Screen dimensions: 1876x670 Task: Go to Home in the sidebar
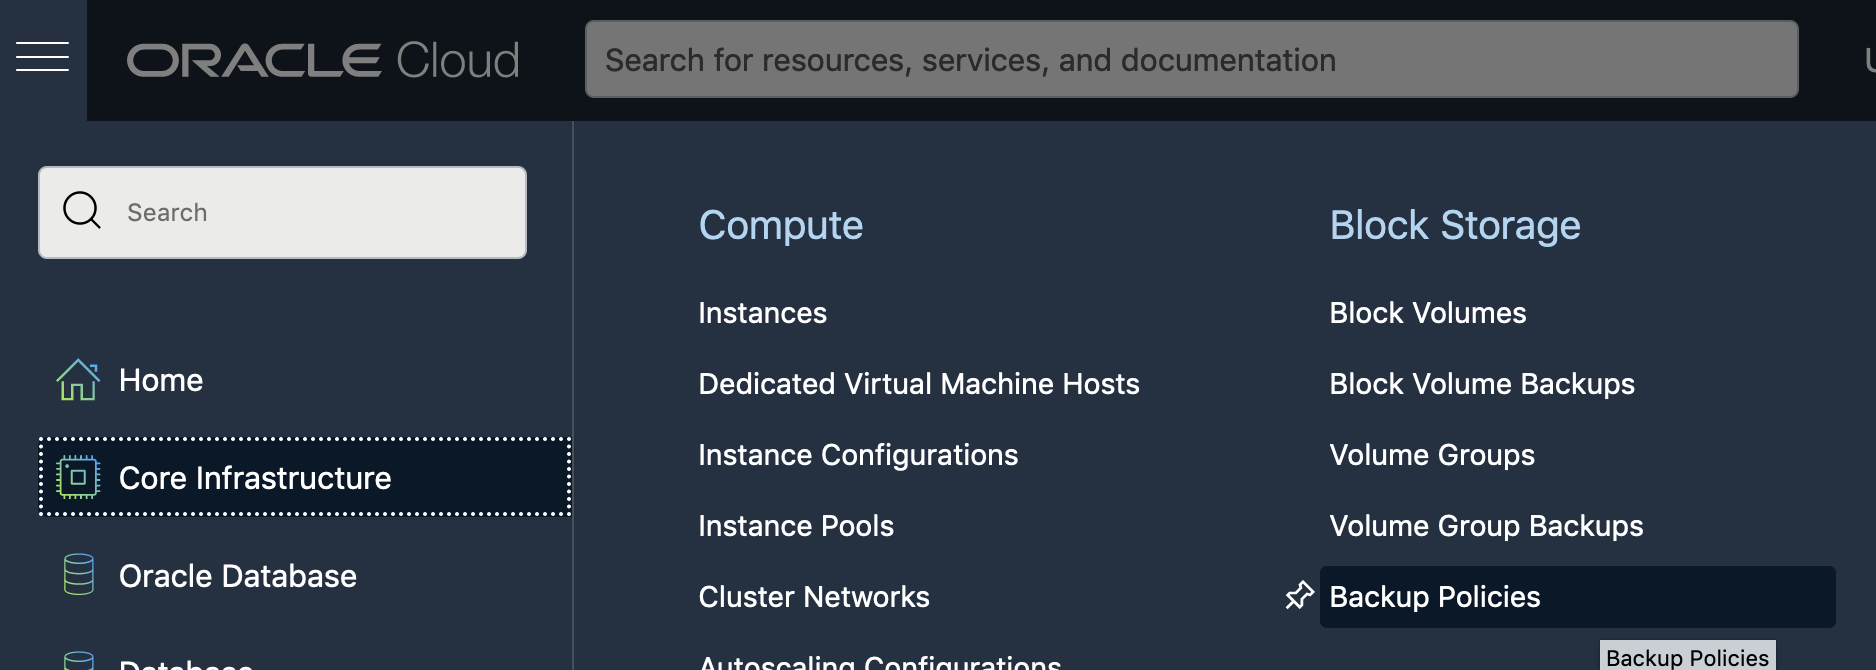(x=161, y=380)
